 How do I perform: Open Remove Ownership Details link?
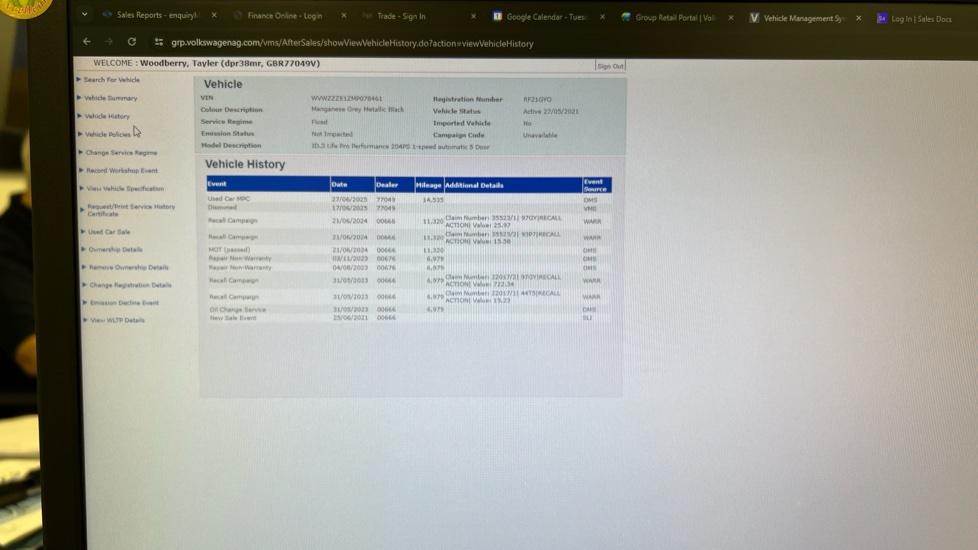point(128,267)
